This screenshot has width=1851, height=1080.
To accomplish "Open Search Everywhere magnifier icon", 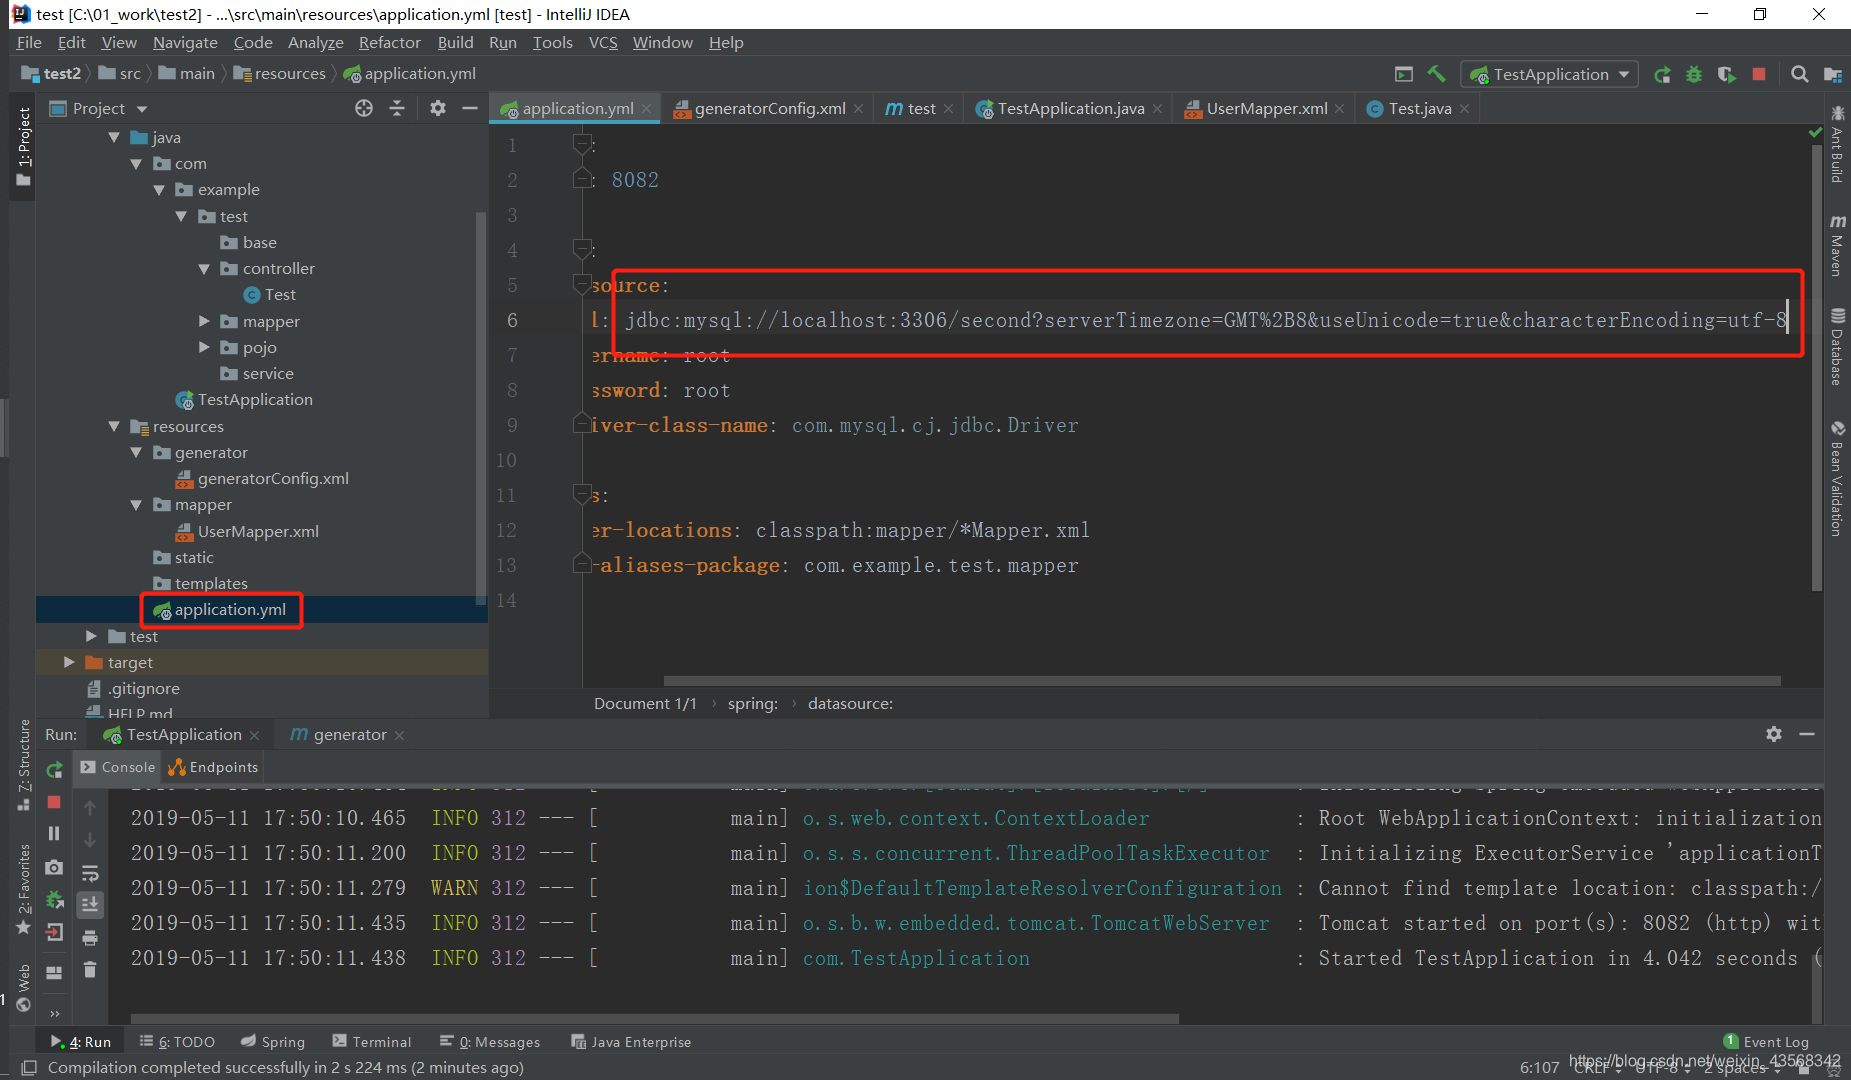I will 1799,74.
